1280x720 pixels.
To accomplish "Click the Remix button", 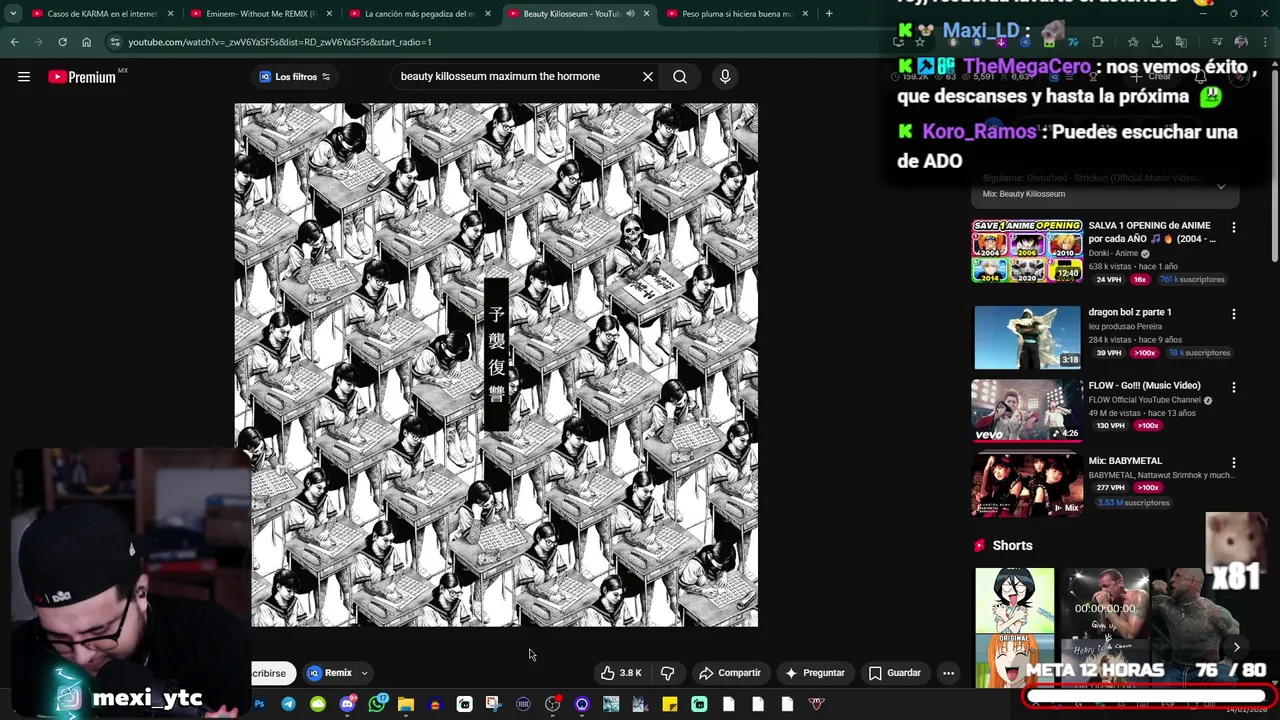I will (x=330, y=673).
